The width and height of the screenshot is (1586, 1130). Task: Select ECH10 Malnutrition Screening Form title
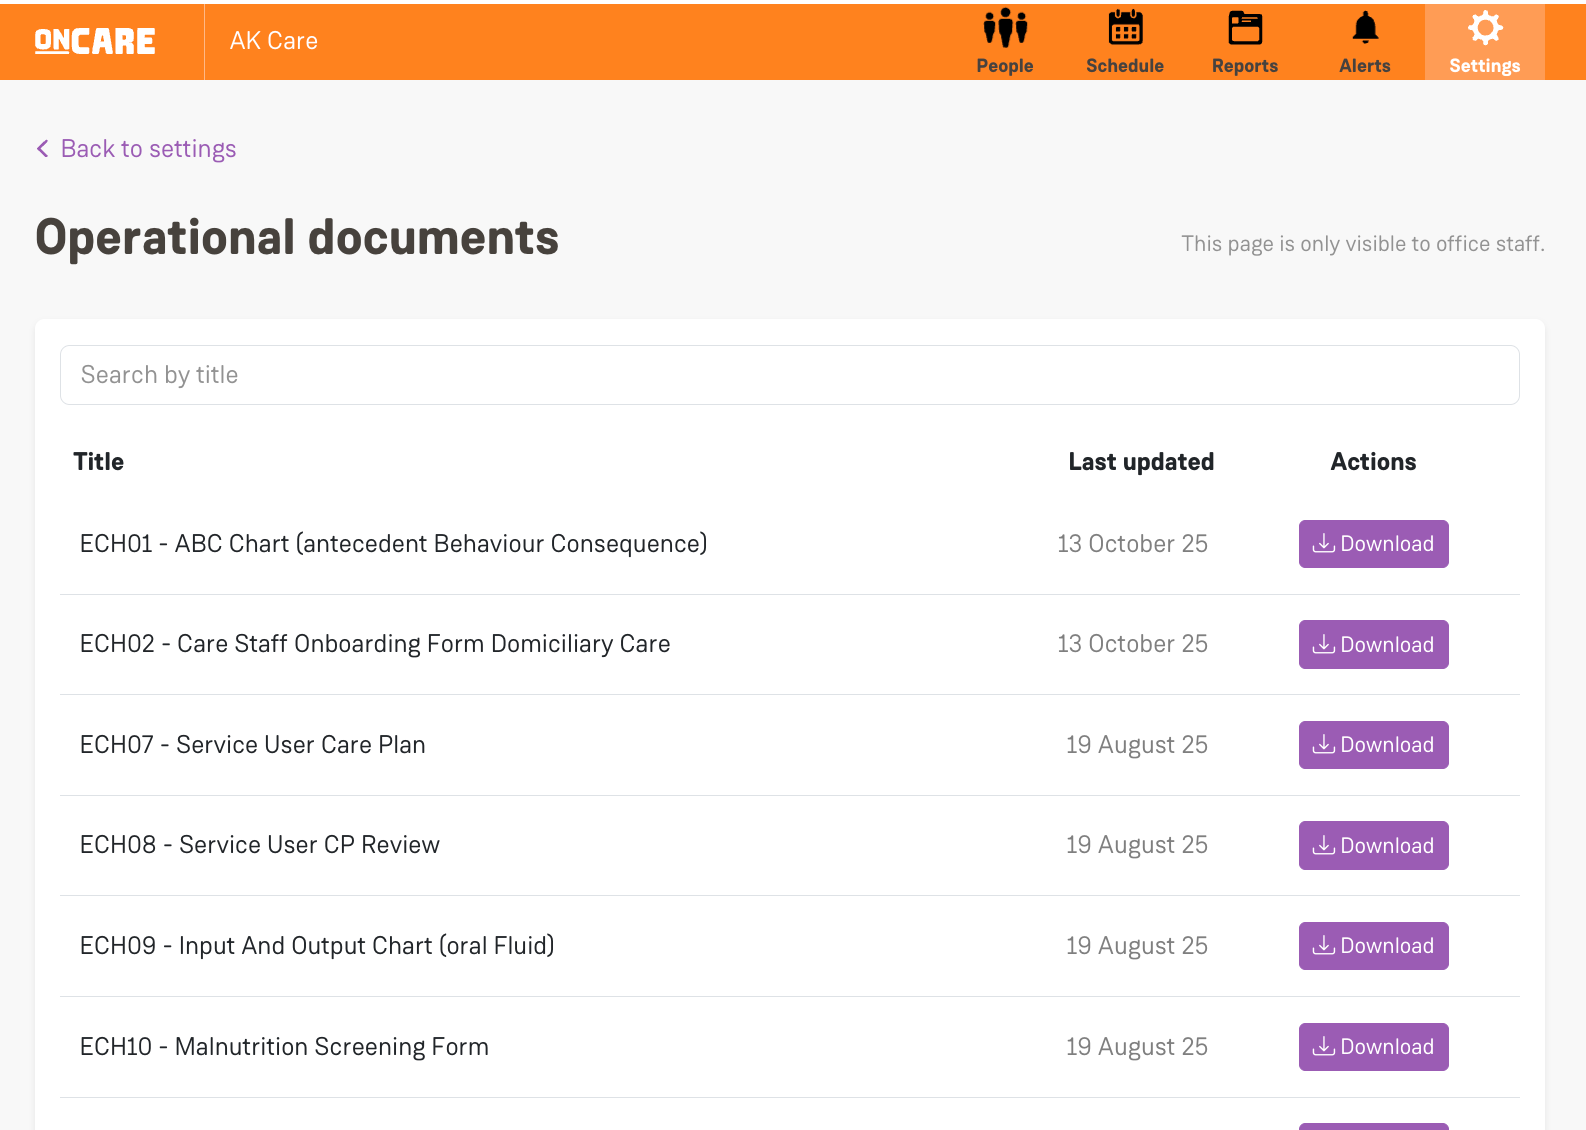(284, 1047)
